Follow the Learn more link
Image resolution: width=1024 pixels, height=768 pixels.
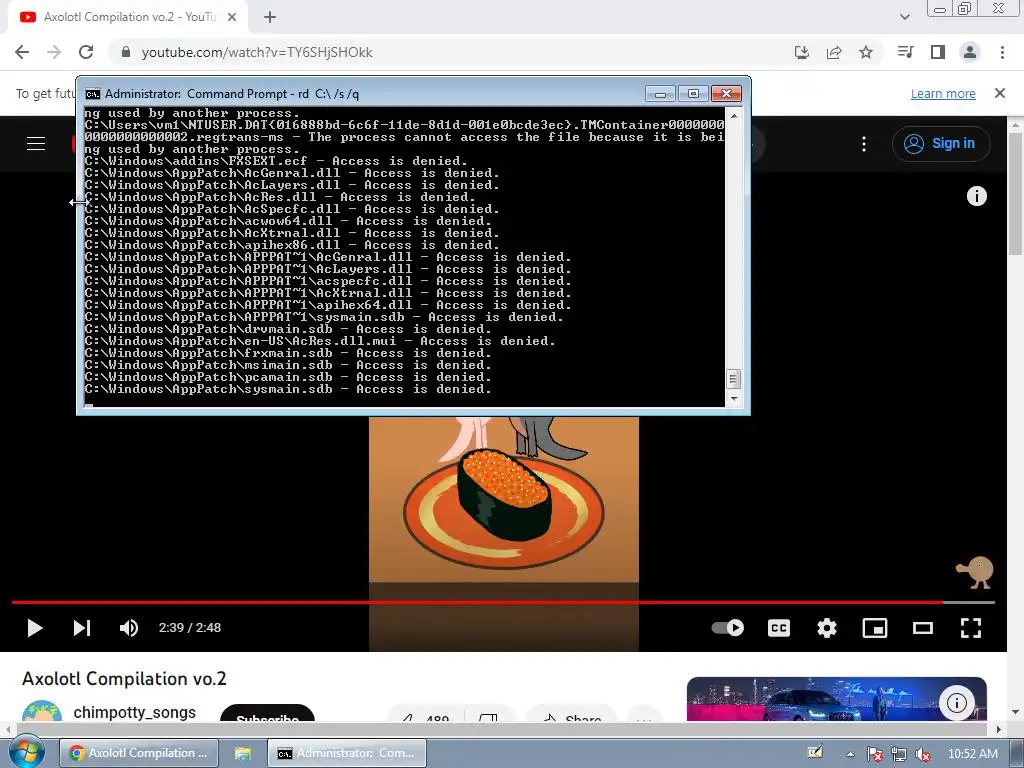[943, 93]
